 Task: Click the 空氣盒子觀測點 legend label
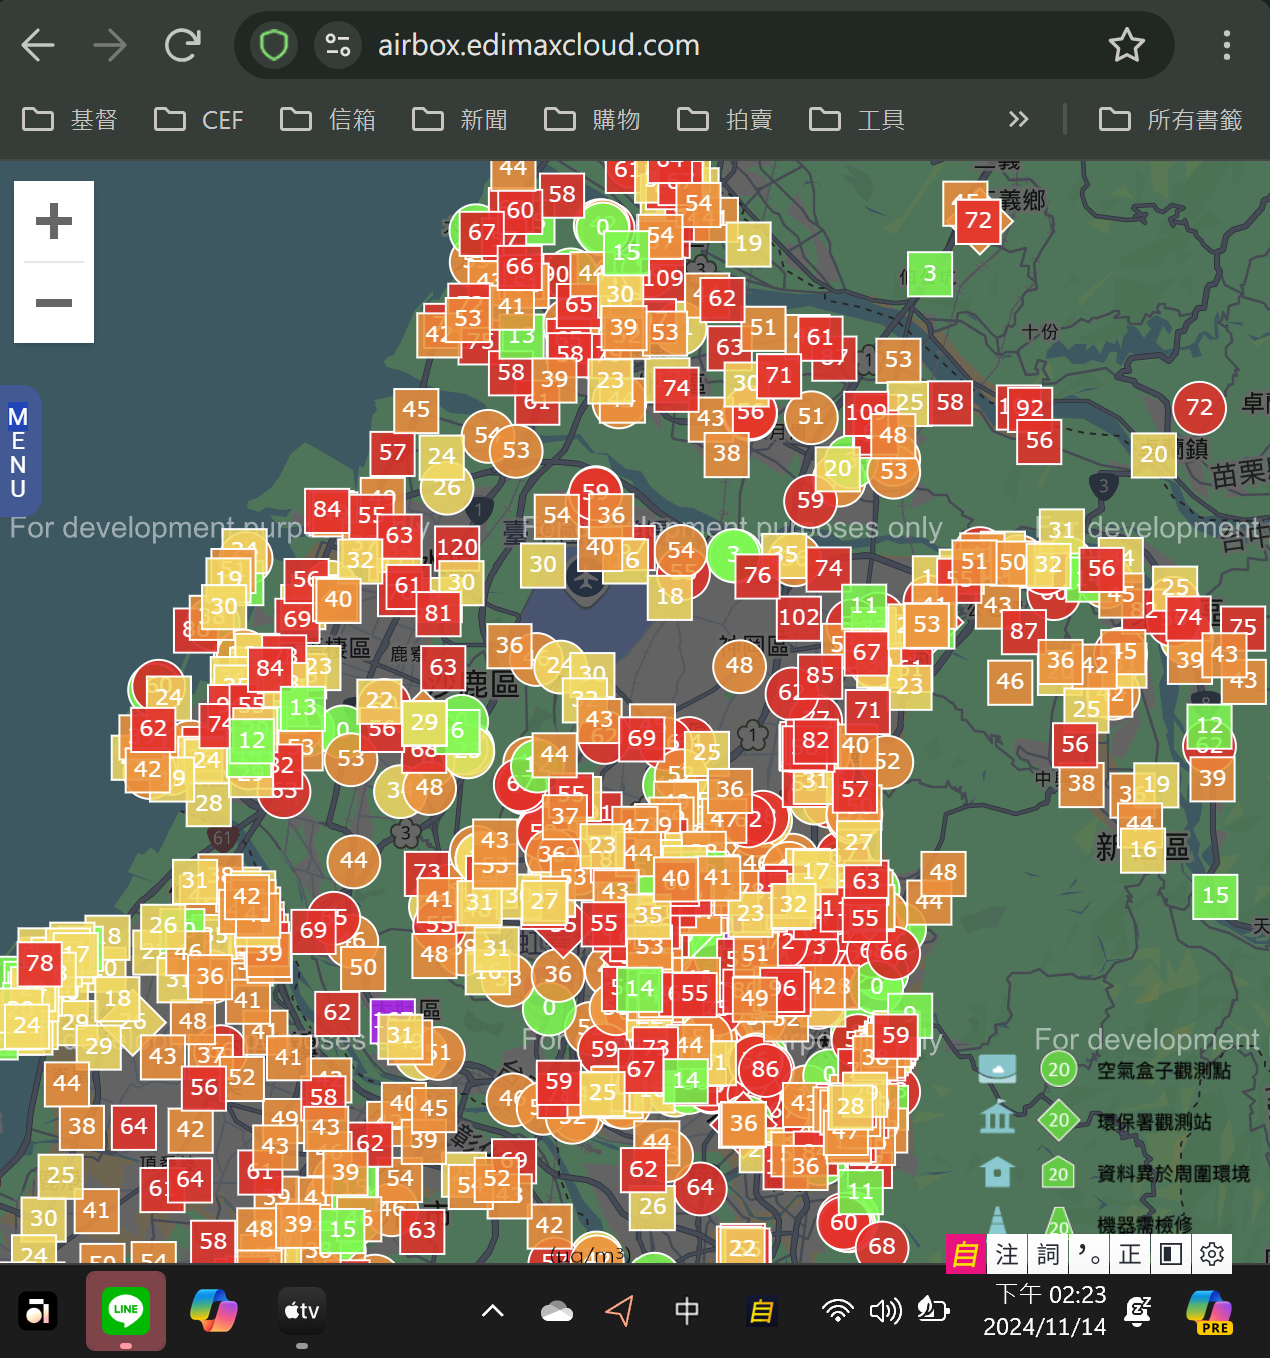[x=1164, y=1071]
